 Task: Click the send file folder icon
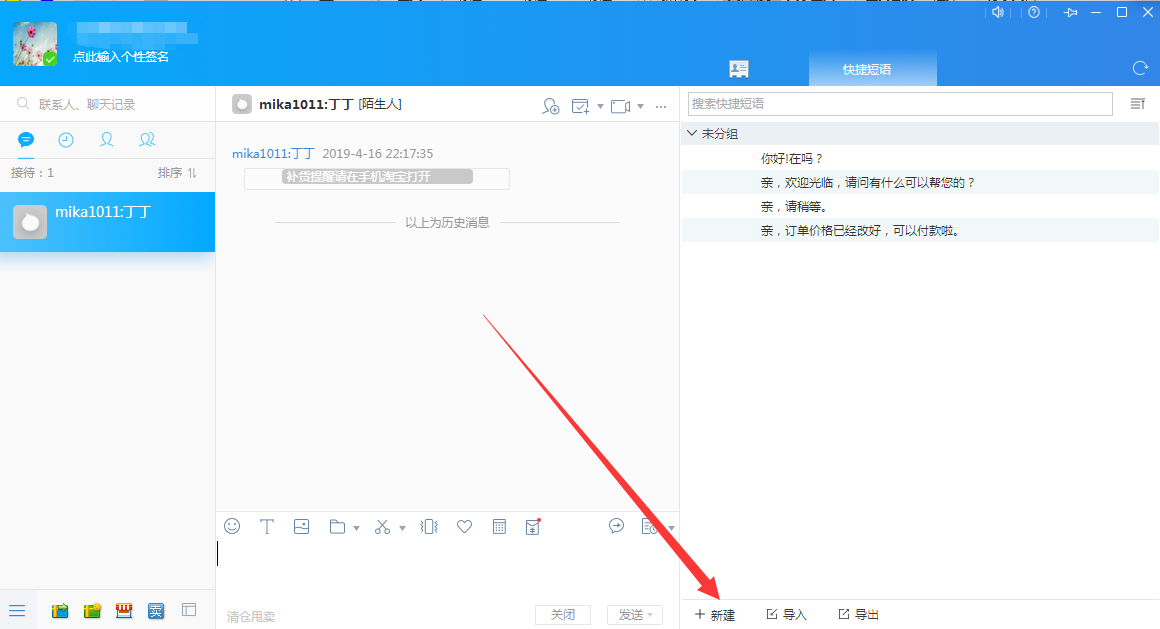point(337,527)
